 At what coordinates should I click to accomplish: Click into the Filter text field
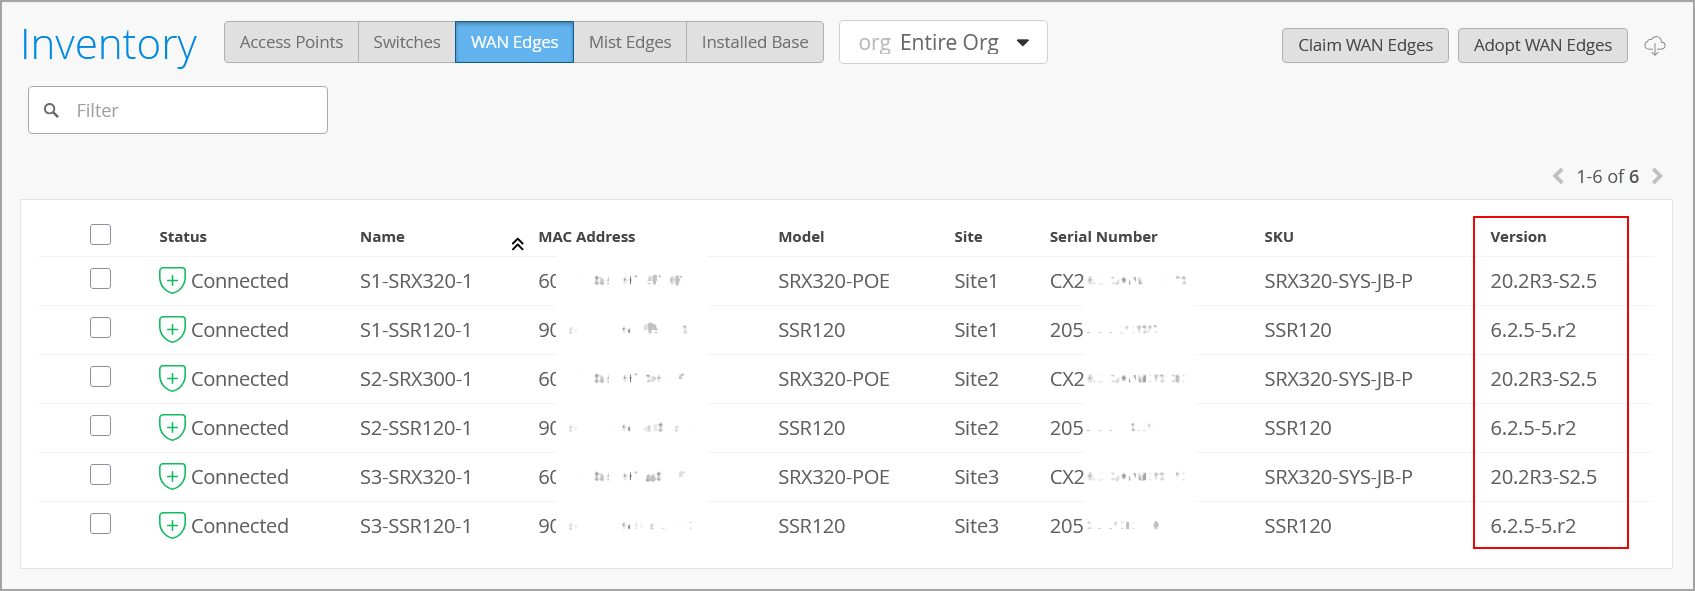point(195,110)
